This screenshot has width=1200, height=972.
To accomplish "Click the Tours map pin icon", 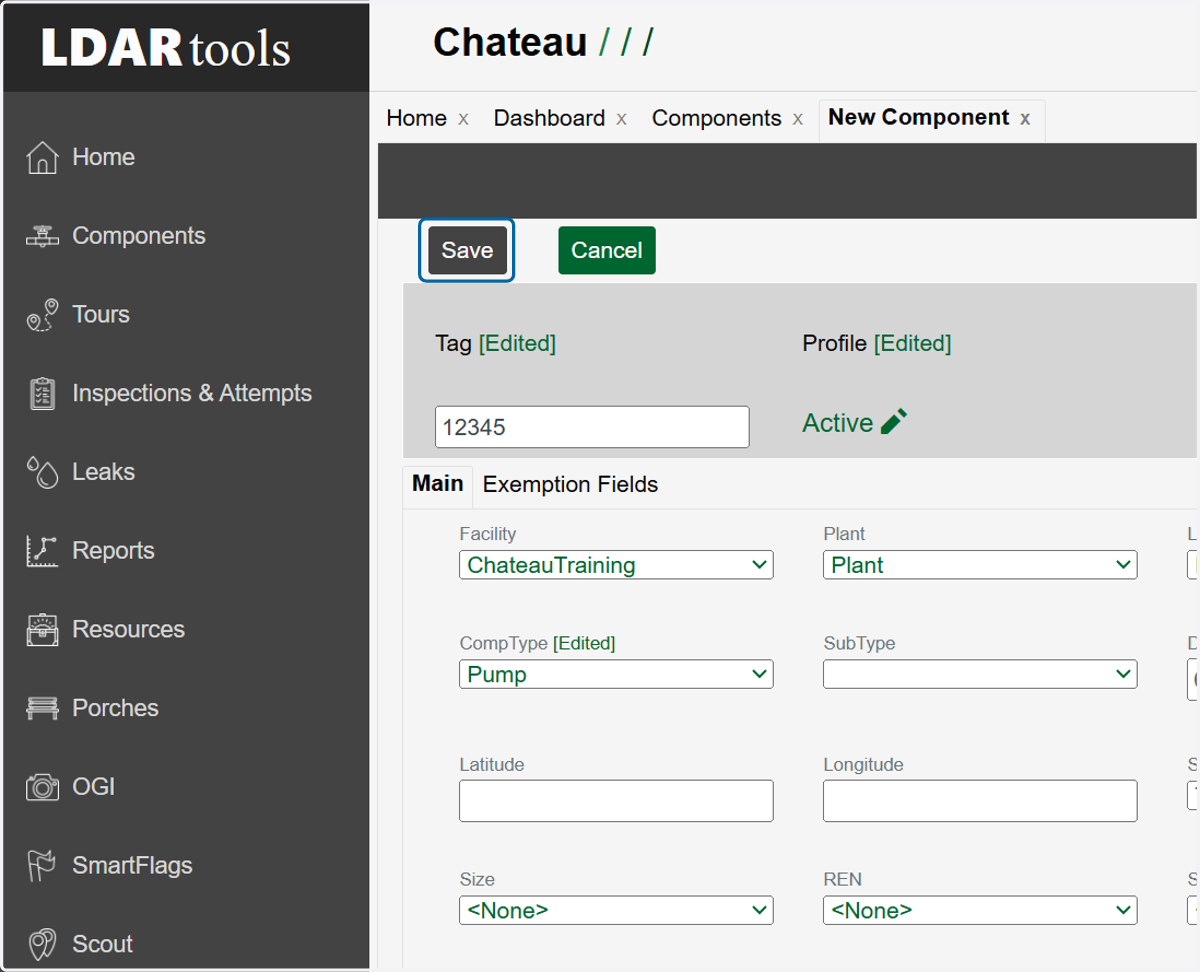I will pyautogui.click(x=42, y=315).
